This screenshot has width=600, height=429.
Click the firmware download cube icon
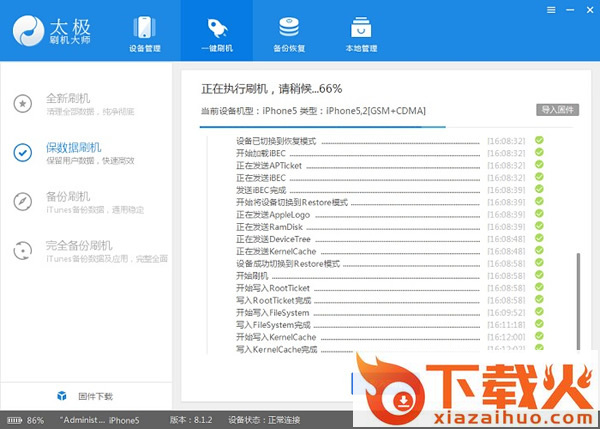pyautogui.click(x=62, y=395)
